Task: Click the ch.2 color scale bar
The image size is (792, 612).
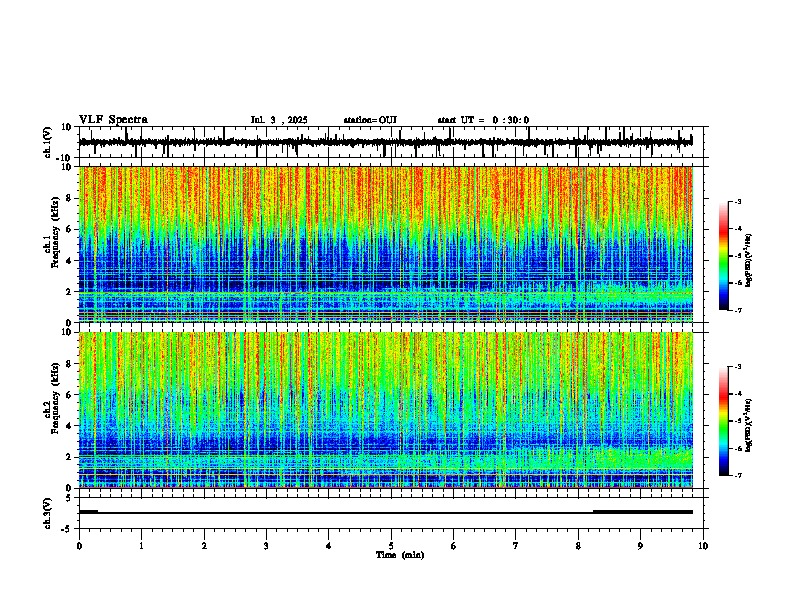Action: [724, 421]
